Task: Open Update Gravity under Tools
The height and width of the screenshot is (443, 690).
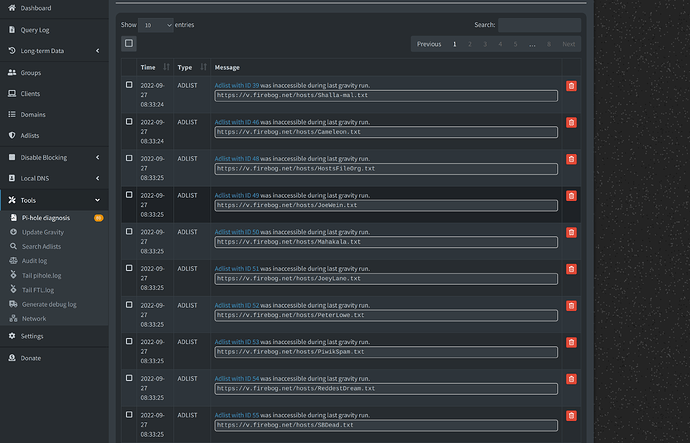Action: (42, 232)
